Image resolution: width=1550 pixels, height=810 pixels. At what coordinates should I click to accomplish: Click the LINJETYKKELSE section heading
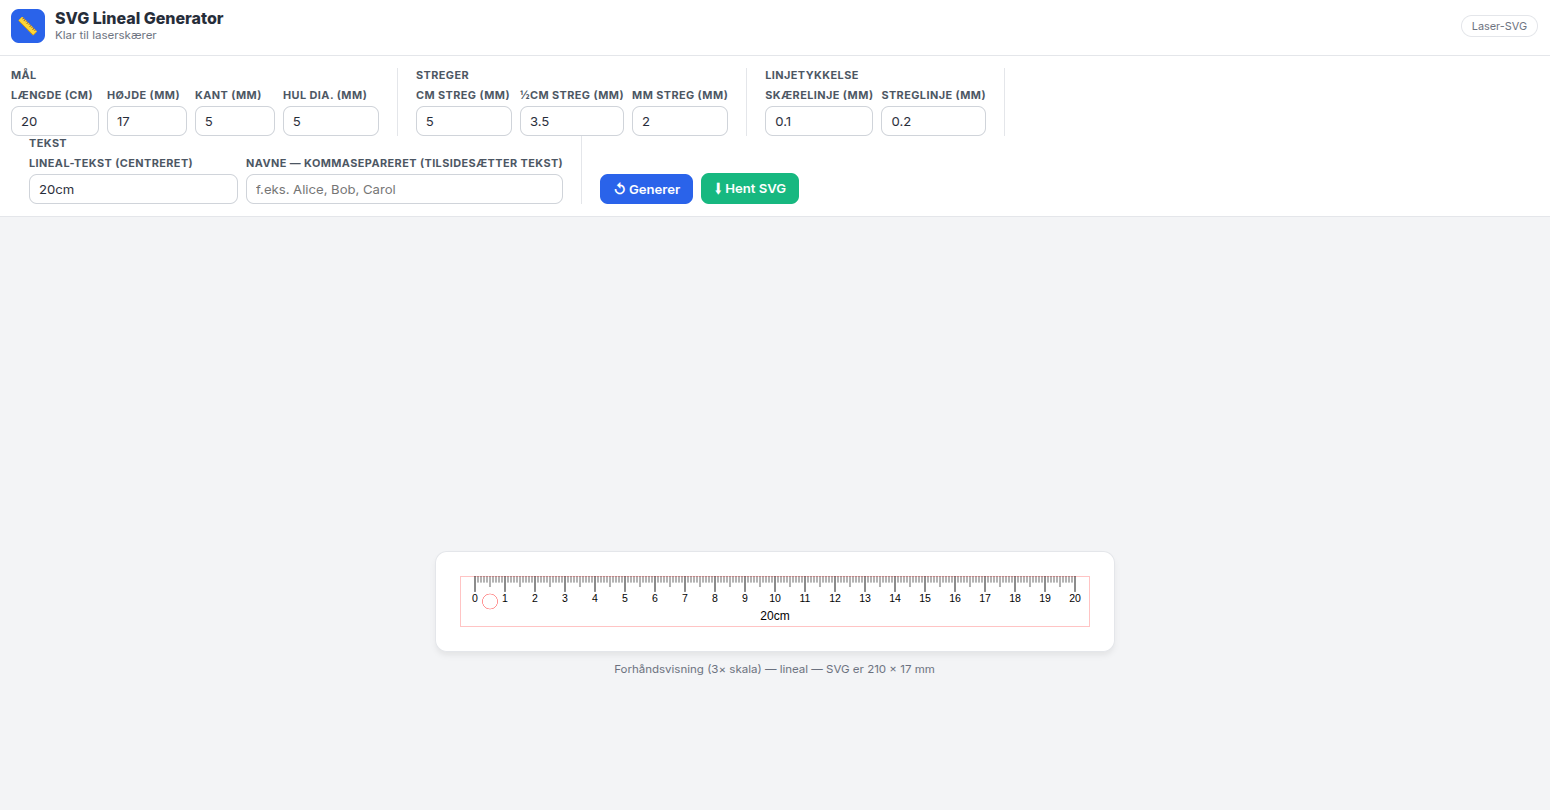[x=812, y=75]
